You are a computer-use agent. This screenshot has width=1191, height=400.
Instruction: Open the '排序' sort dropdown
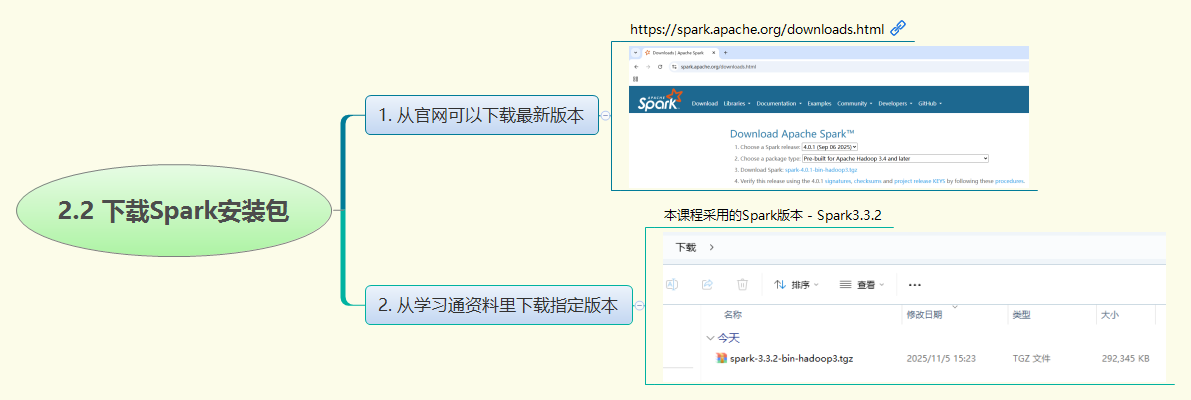click(796, 285)
